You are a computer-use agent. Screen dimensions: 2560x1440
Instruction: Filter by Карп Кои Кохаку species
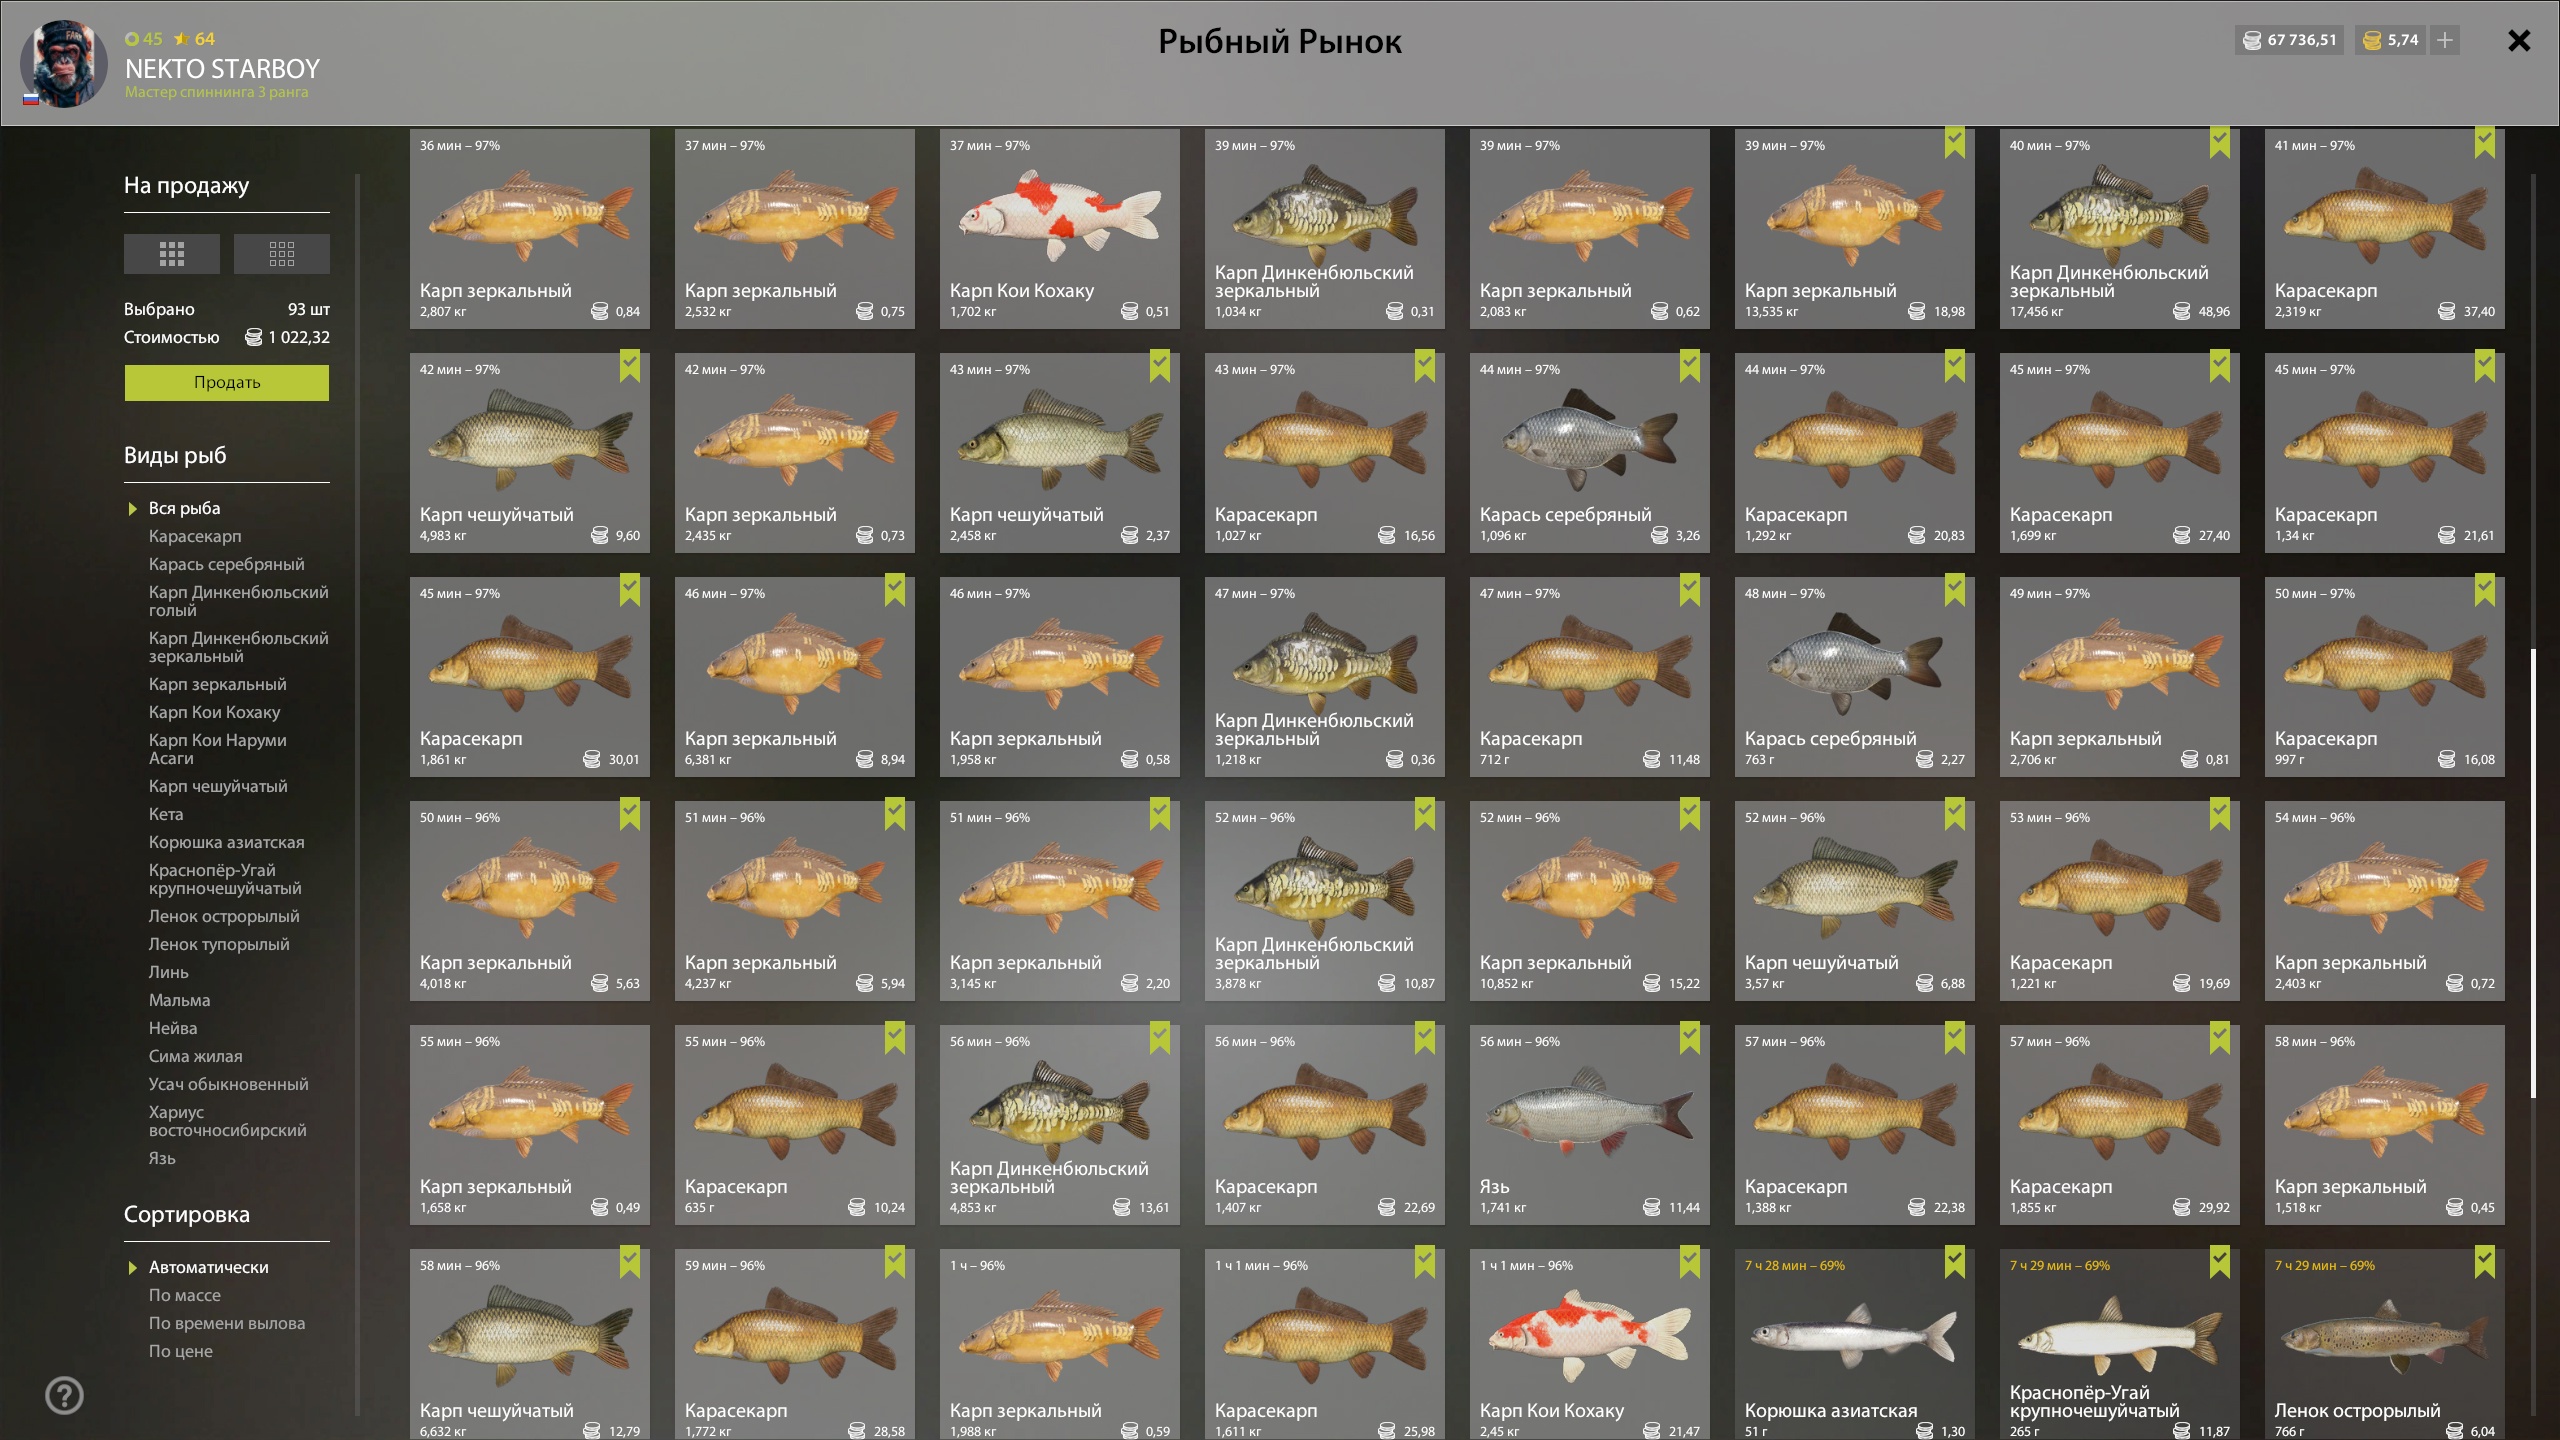coord(214,712)
